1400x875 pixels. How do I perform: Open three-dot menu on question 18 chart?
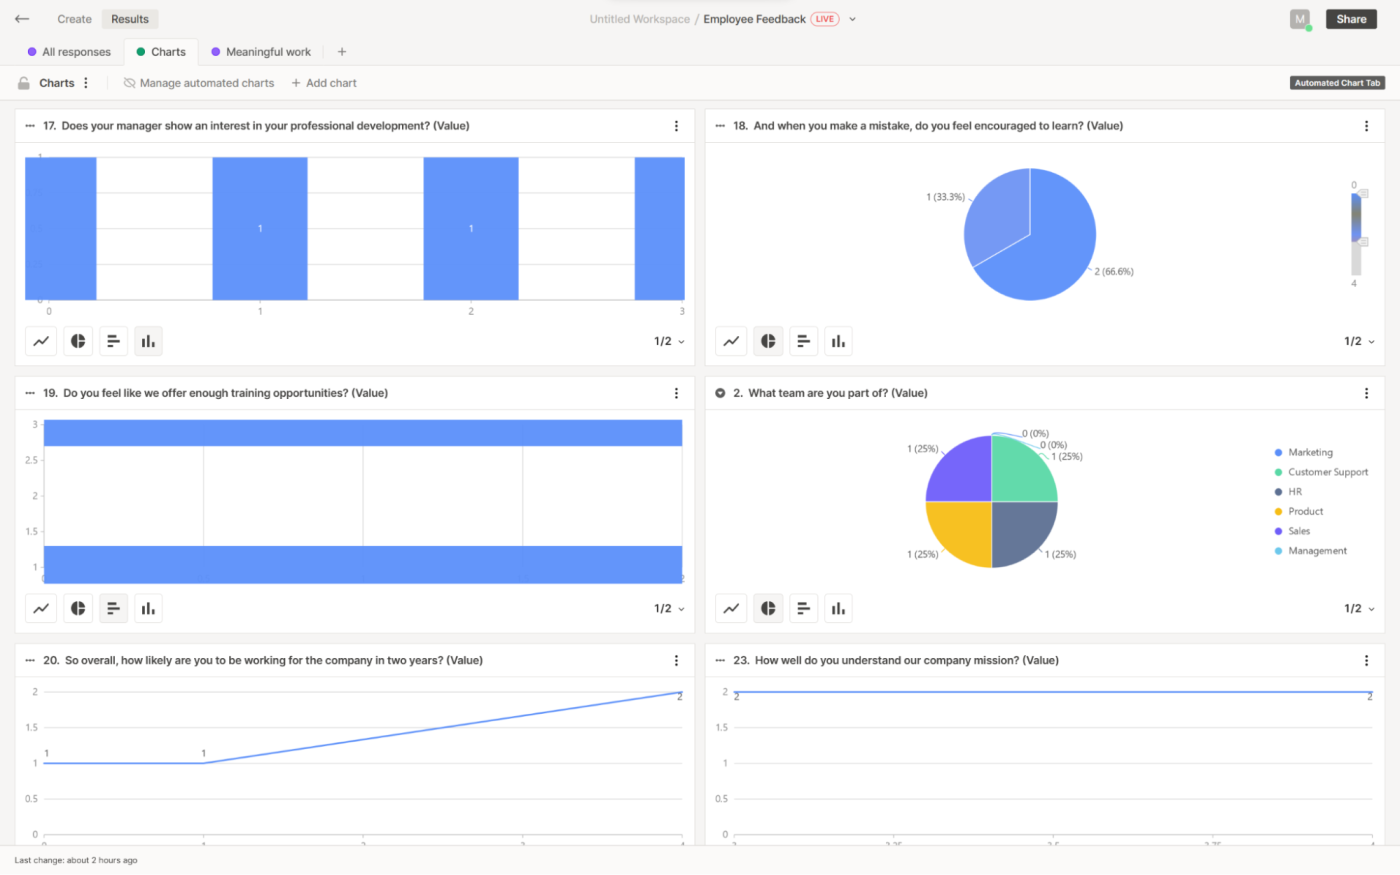pos(1366,126)
